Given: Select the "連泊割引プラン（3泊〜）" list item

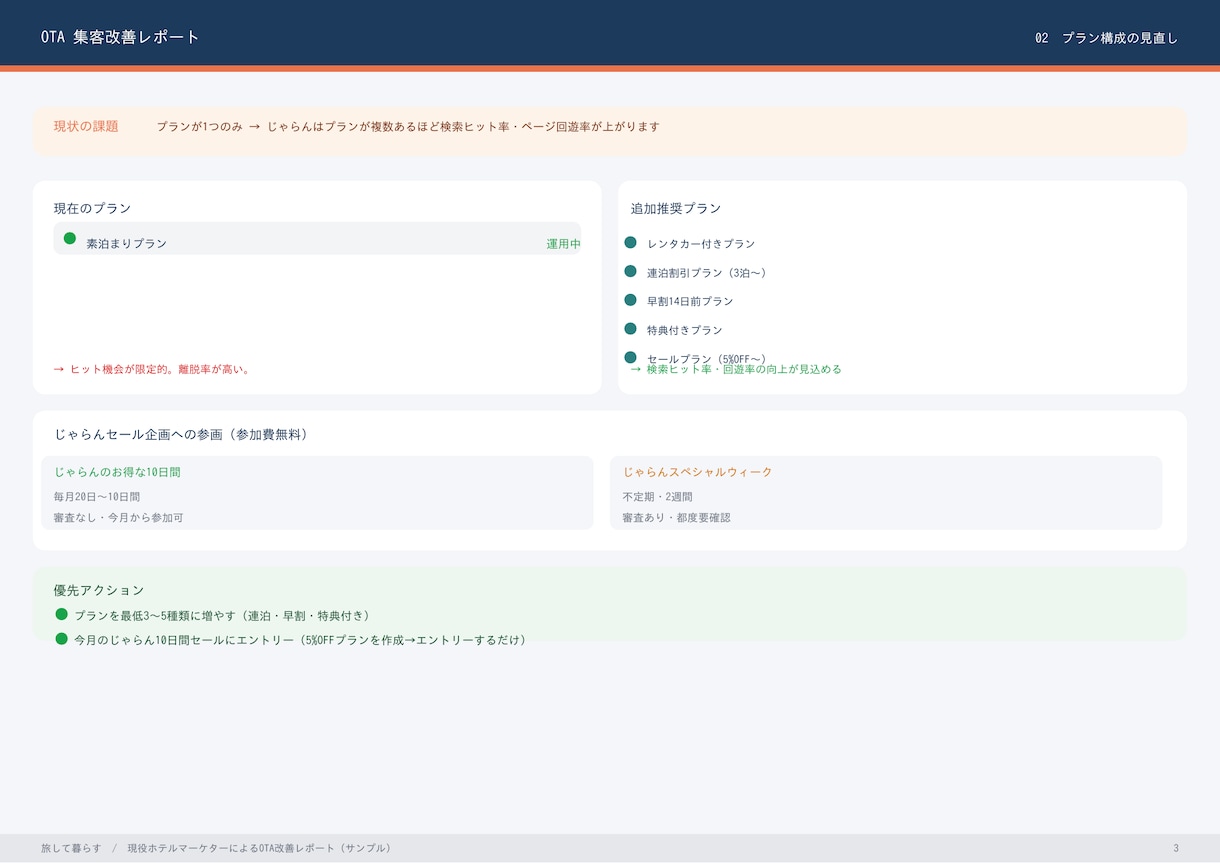Looking at the screenshot, I should click(x=707, y=273).
